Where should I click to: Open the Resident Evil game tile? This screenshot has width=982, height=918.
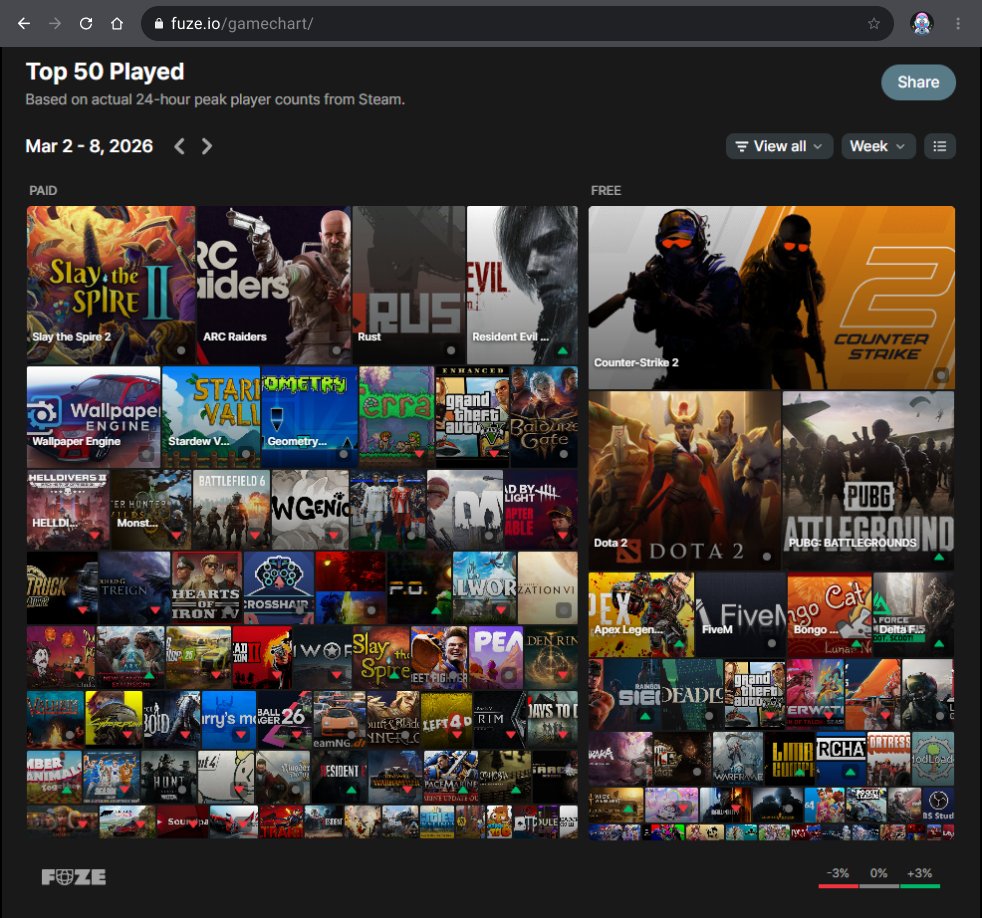522,285
